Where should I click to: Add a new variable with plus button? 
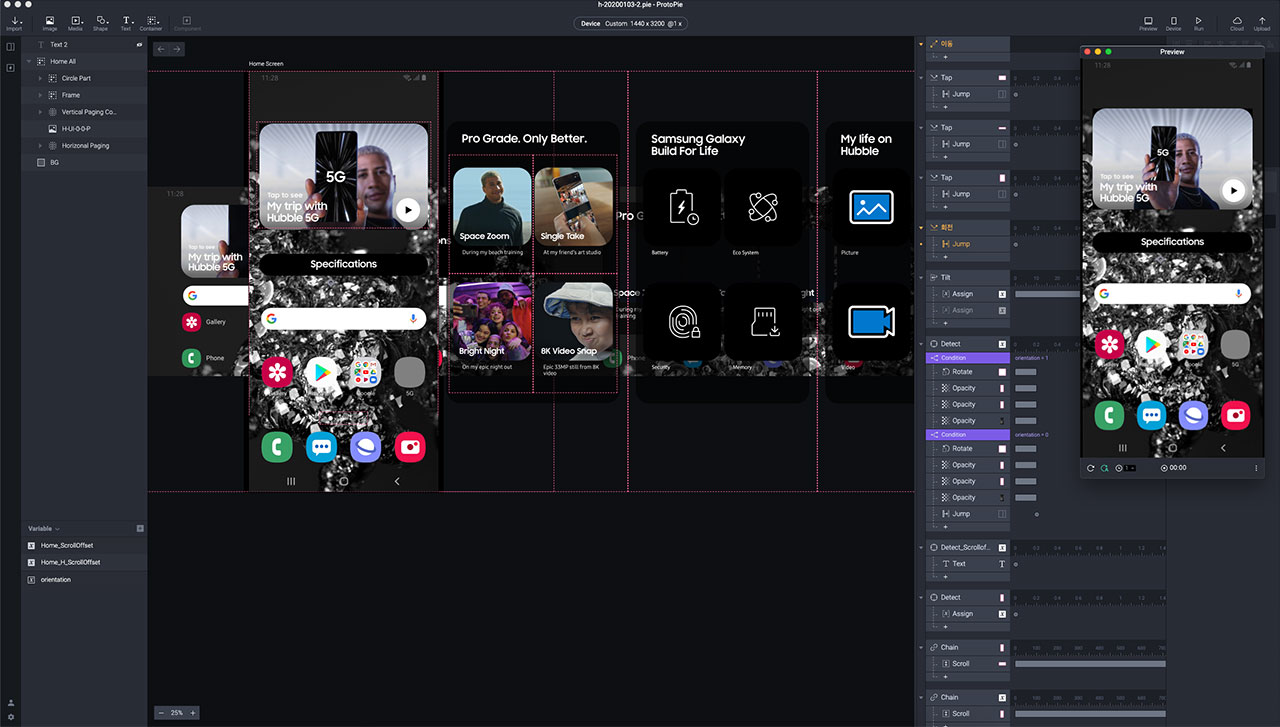click(x=140, y=528)
